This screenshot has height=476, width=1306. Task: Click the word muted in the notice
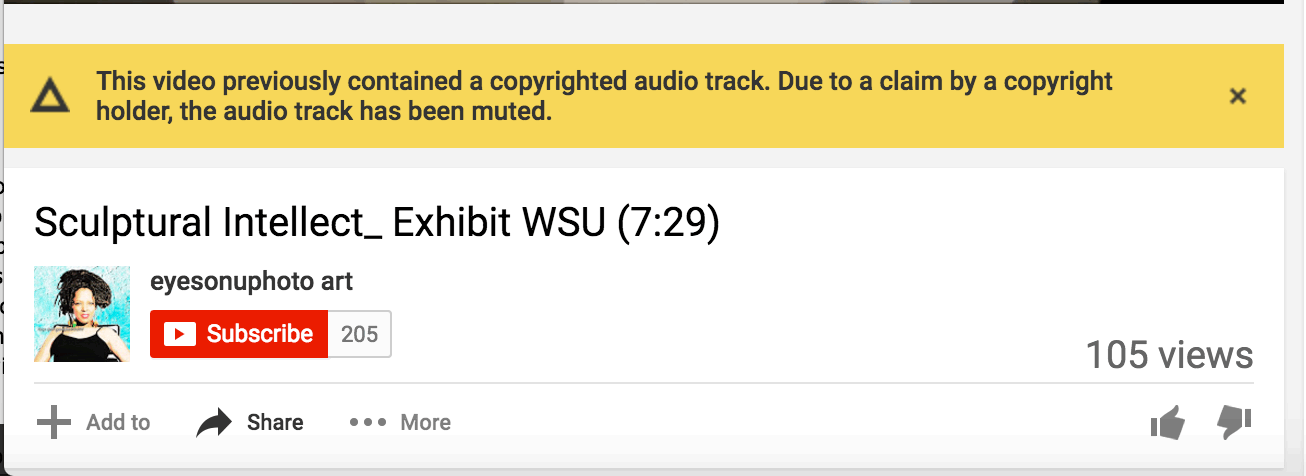click(x=509, y=112)
